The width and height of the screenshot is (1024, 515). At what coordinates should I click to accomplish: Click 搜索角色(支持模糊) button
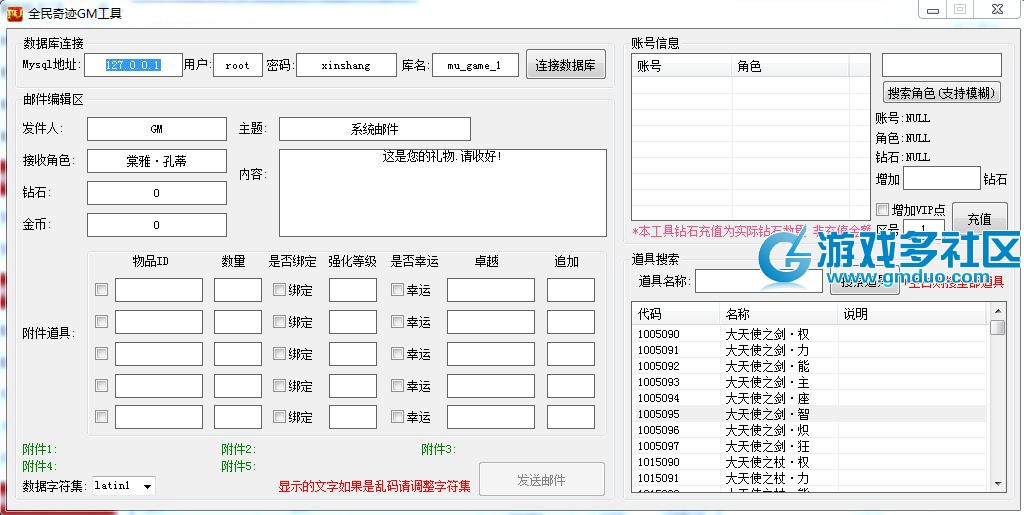(942, 93)
